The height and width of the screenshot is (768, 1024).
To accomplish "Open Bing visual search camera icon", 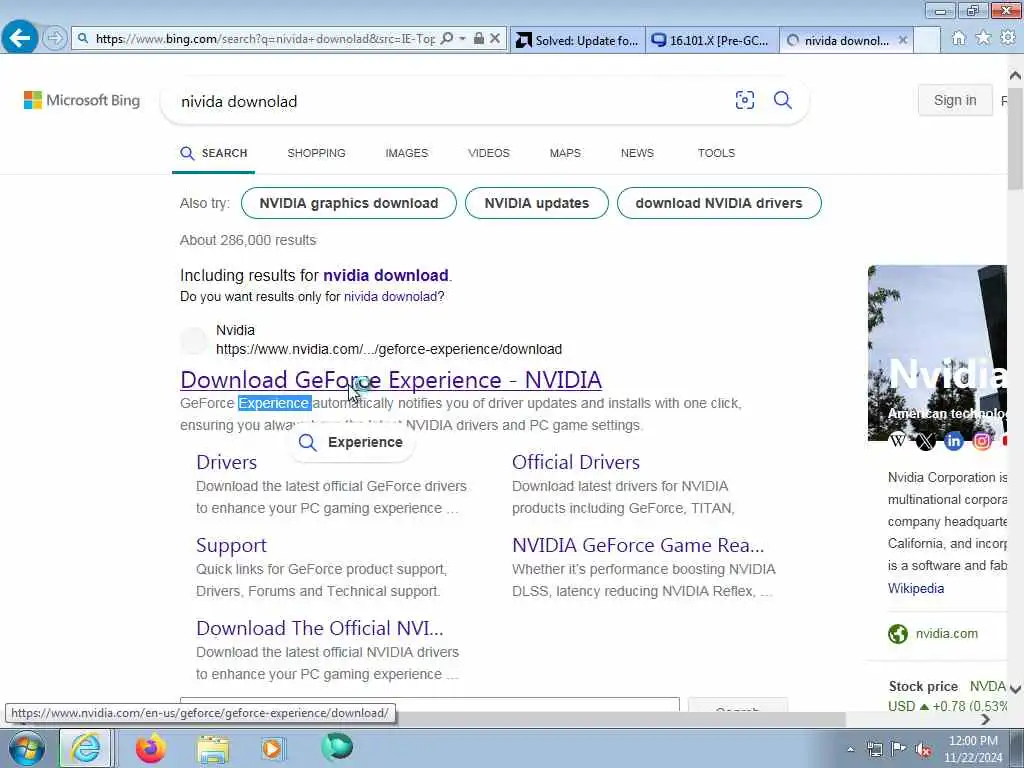I will coord(744,100).
